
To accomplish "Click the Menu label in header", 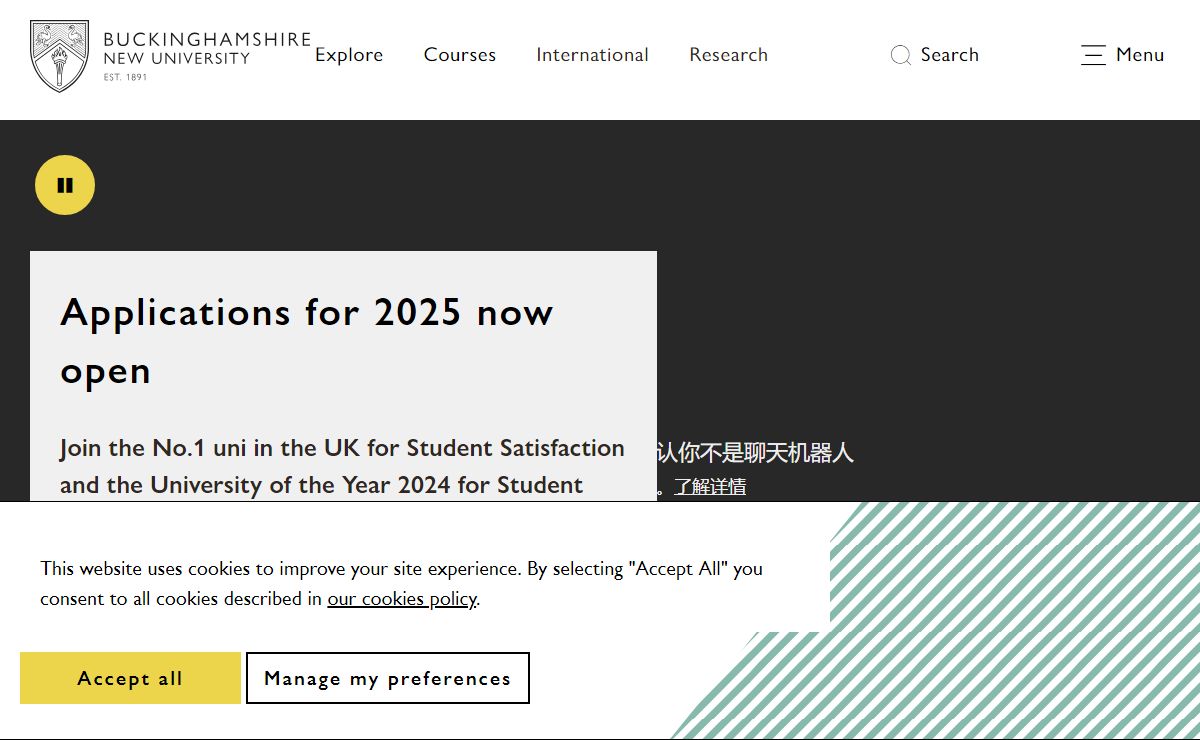I will pyautogui.click(x=1140, y=55).
